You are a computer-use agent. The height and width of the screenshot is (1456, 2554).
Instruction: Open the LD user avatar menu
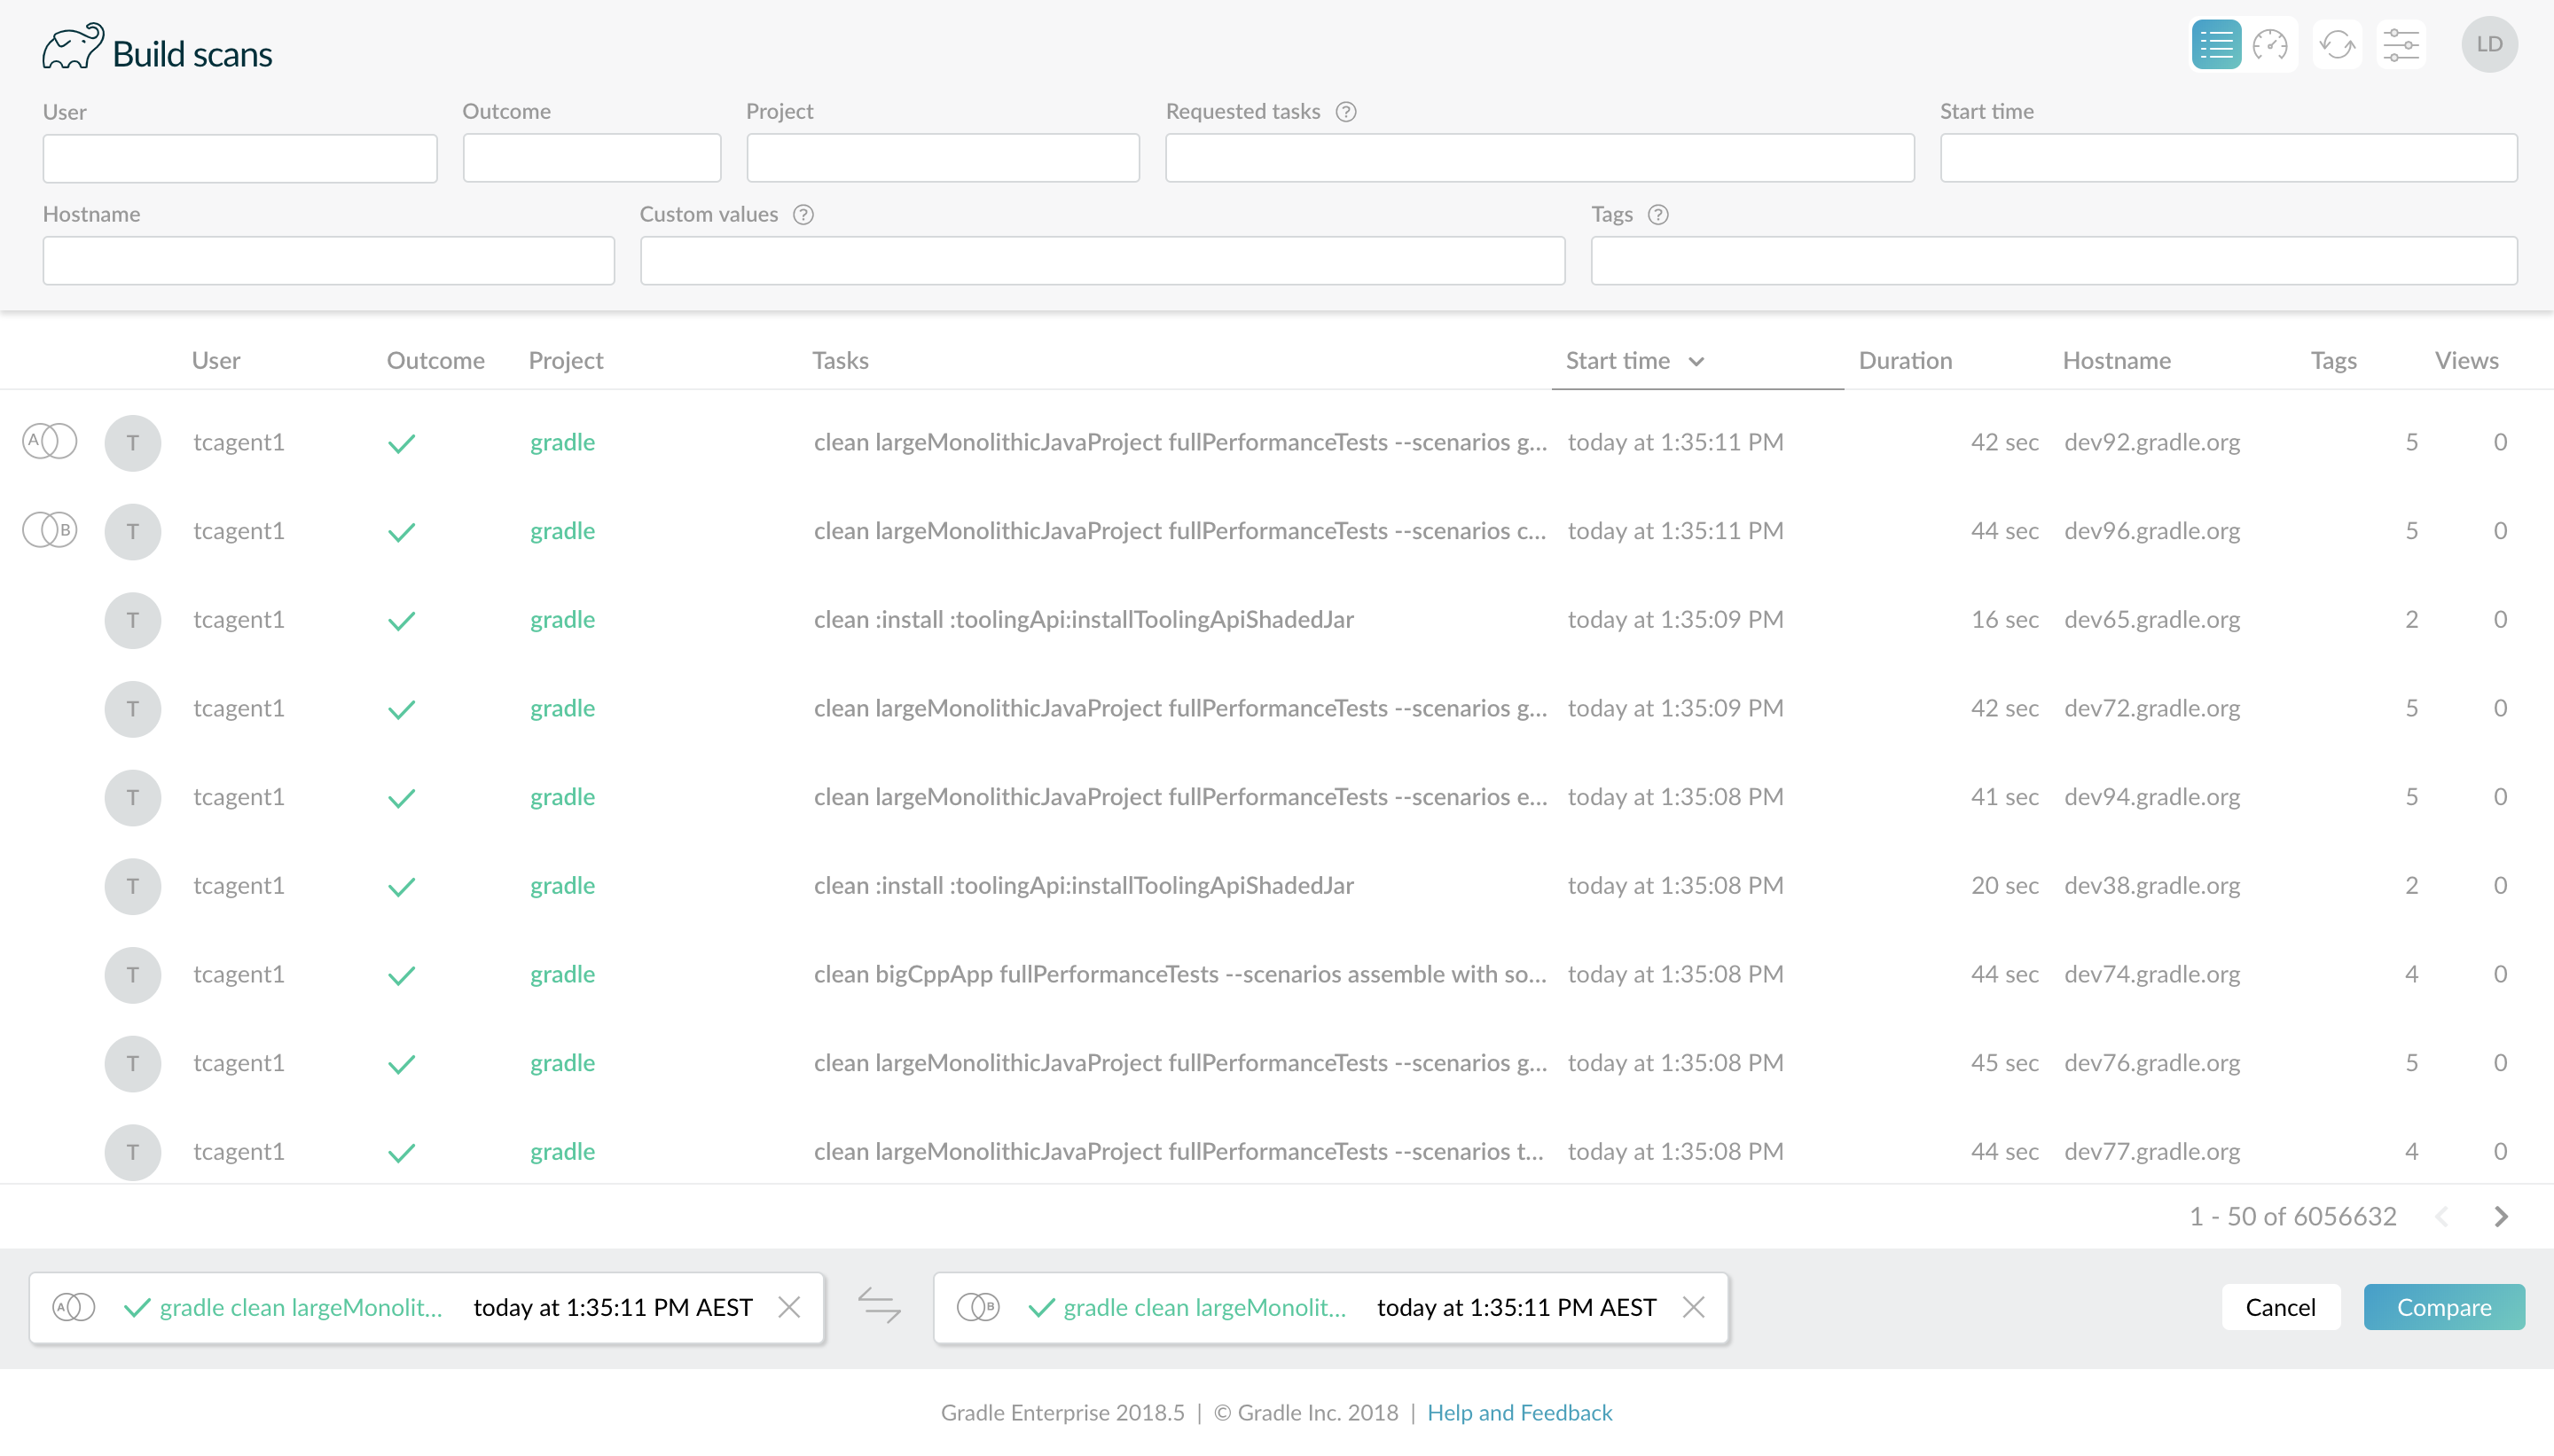coord(2489,45)
